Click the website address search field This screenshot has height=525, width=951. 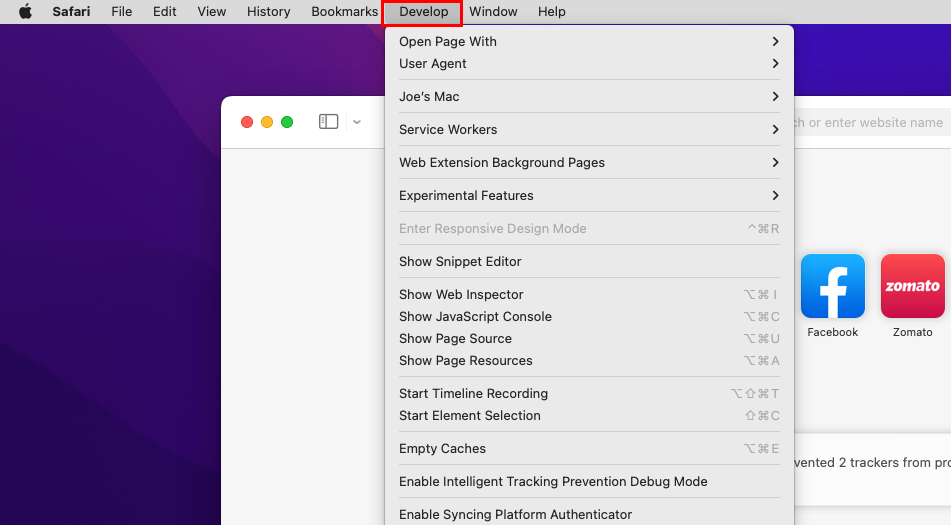tap(870, 123)
